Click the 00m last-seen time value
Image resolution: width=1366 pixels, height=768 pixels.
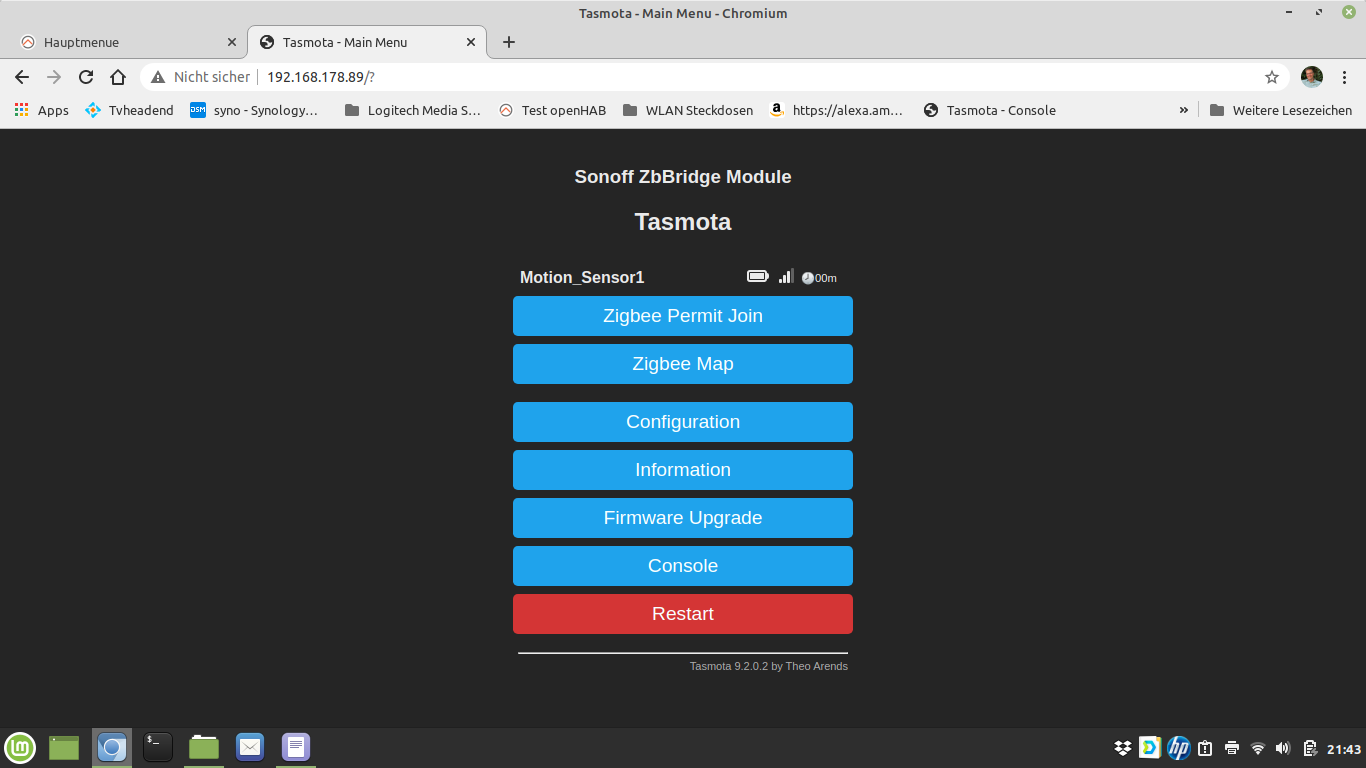click(826, 278)
